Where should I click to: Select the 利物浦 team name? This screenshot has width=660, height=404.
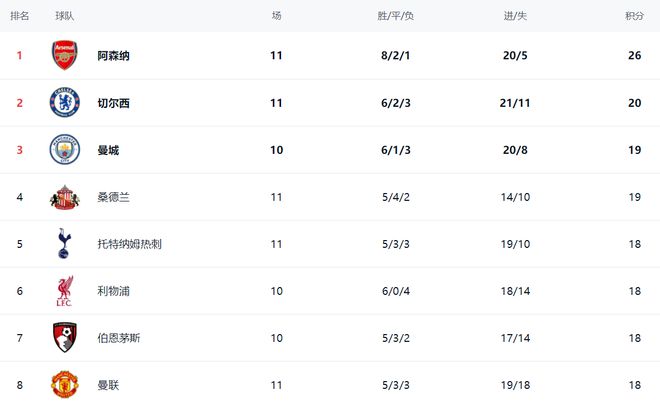tap(113, 291)
